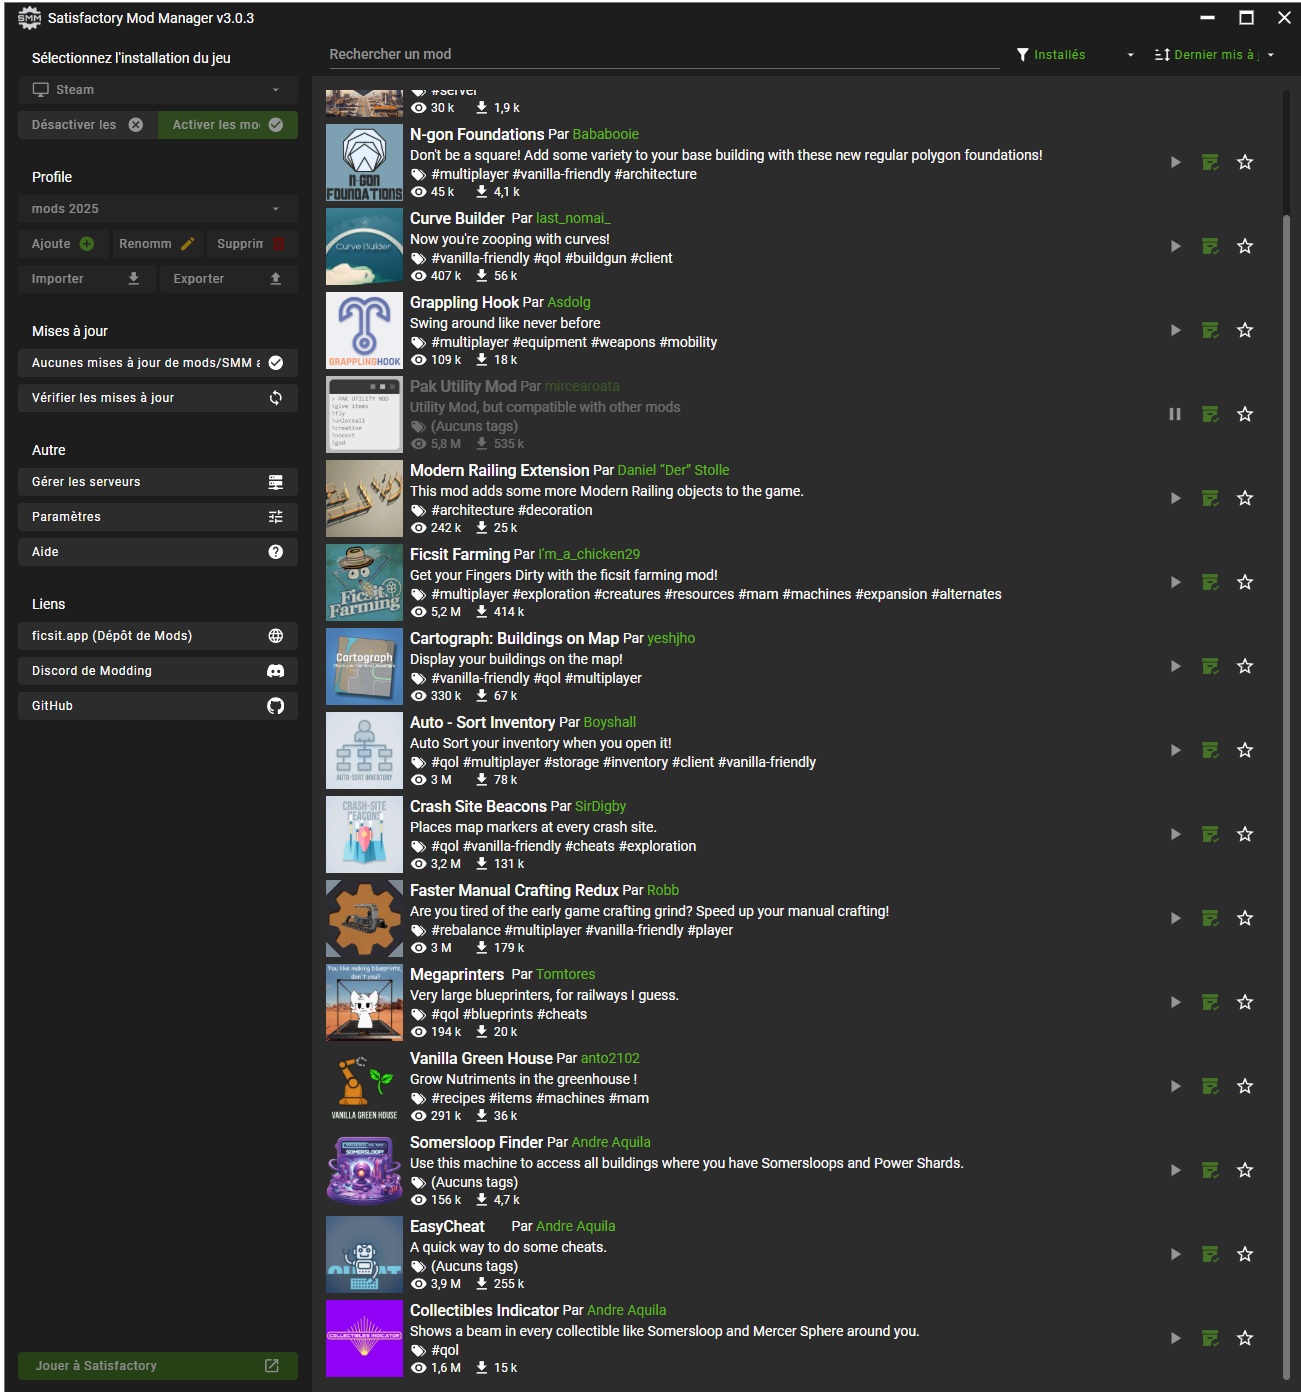
Task: Open Faster Manual Crafting Redux mod thumbnail
Action: [x=364, y=919]
